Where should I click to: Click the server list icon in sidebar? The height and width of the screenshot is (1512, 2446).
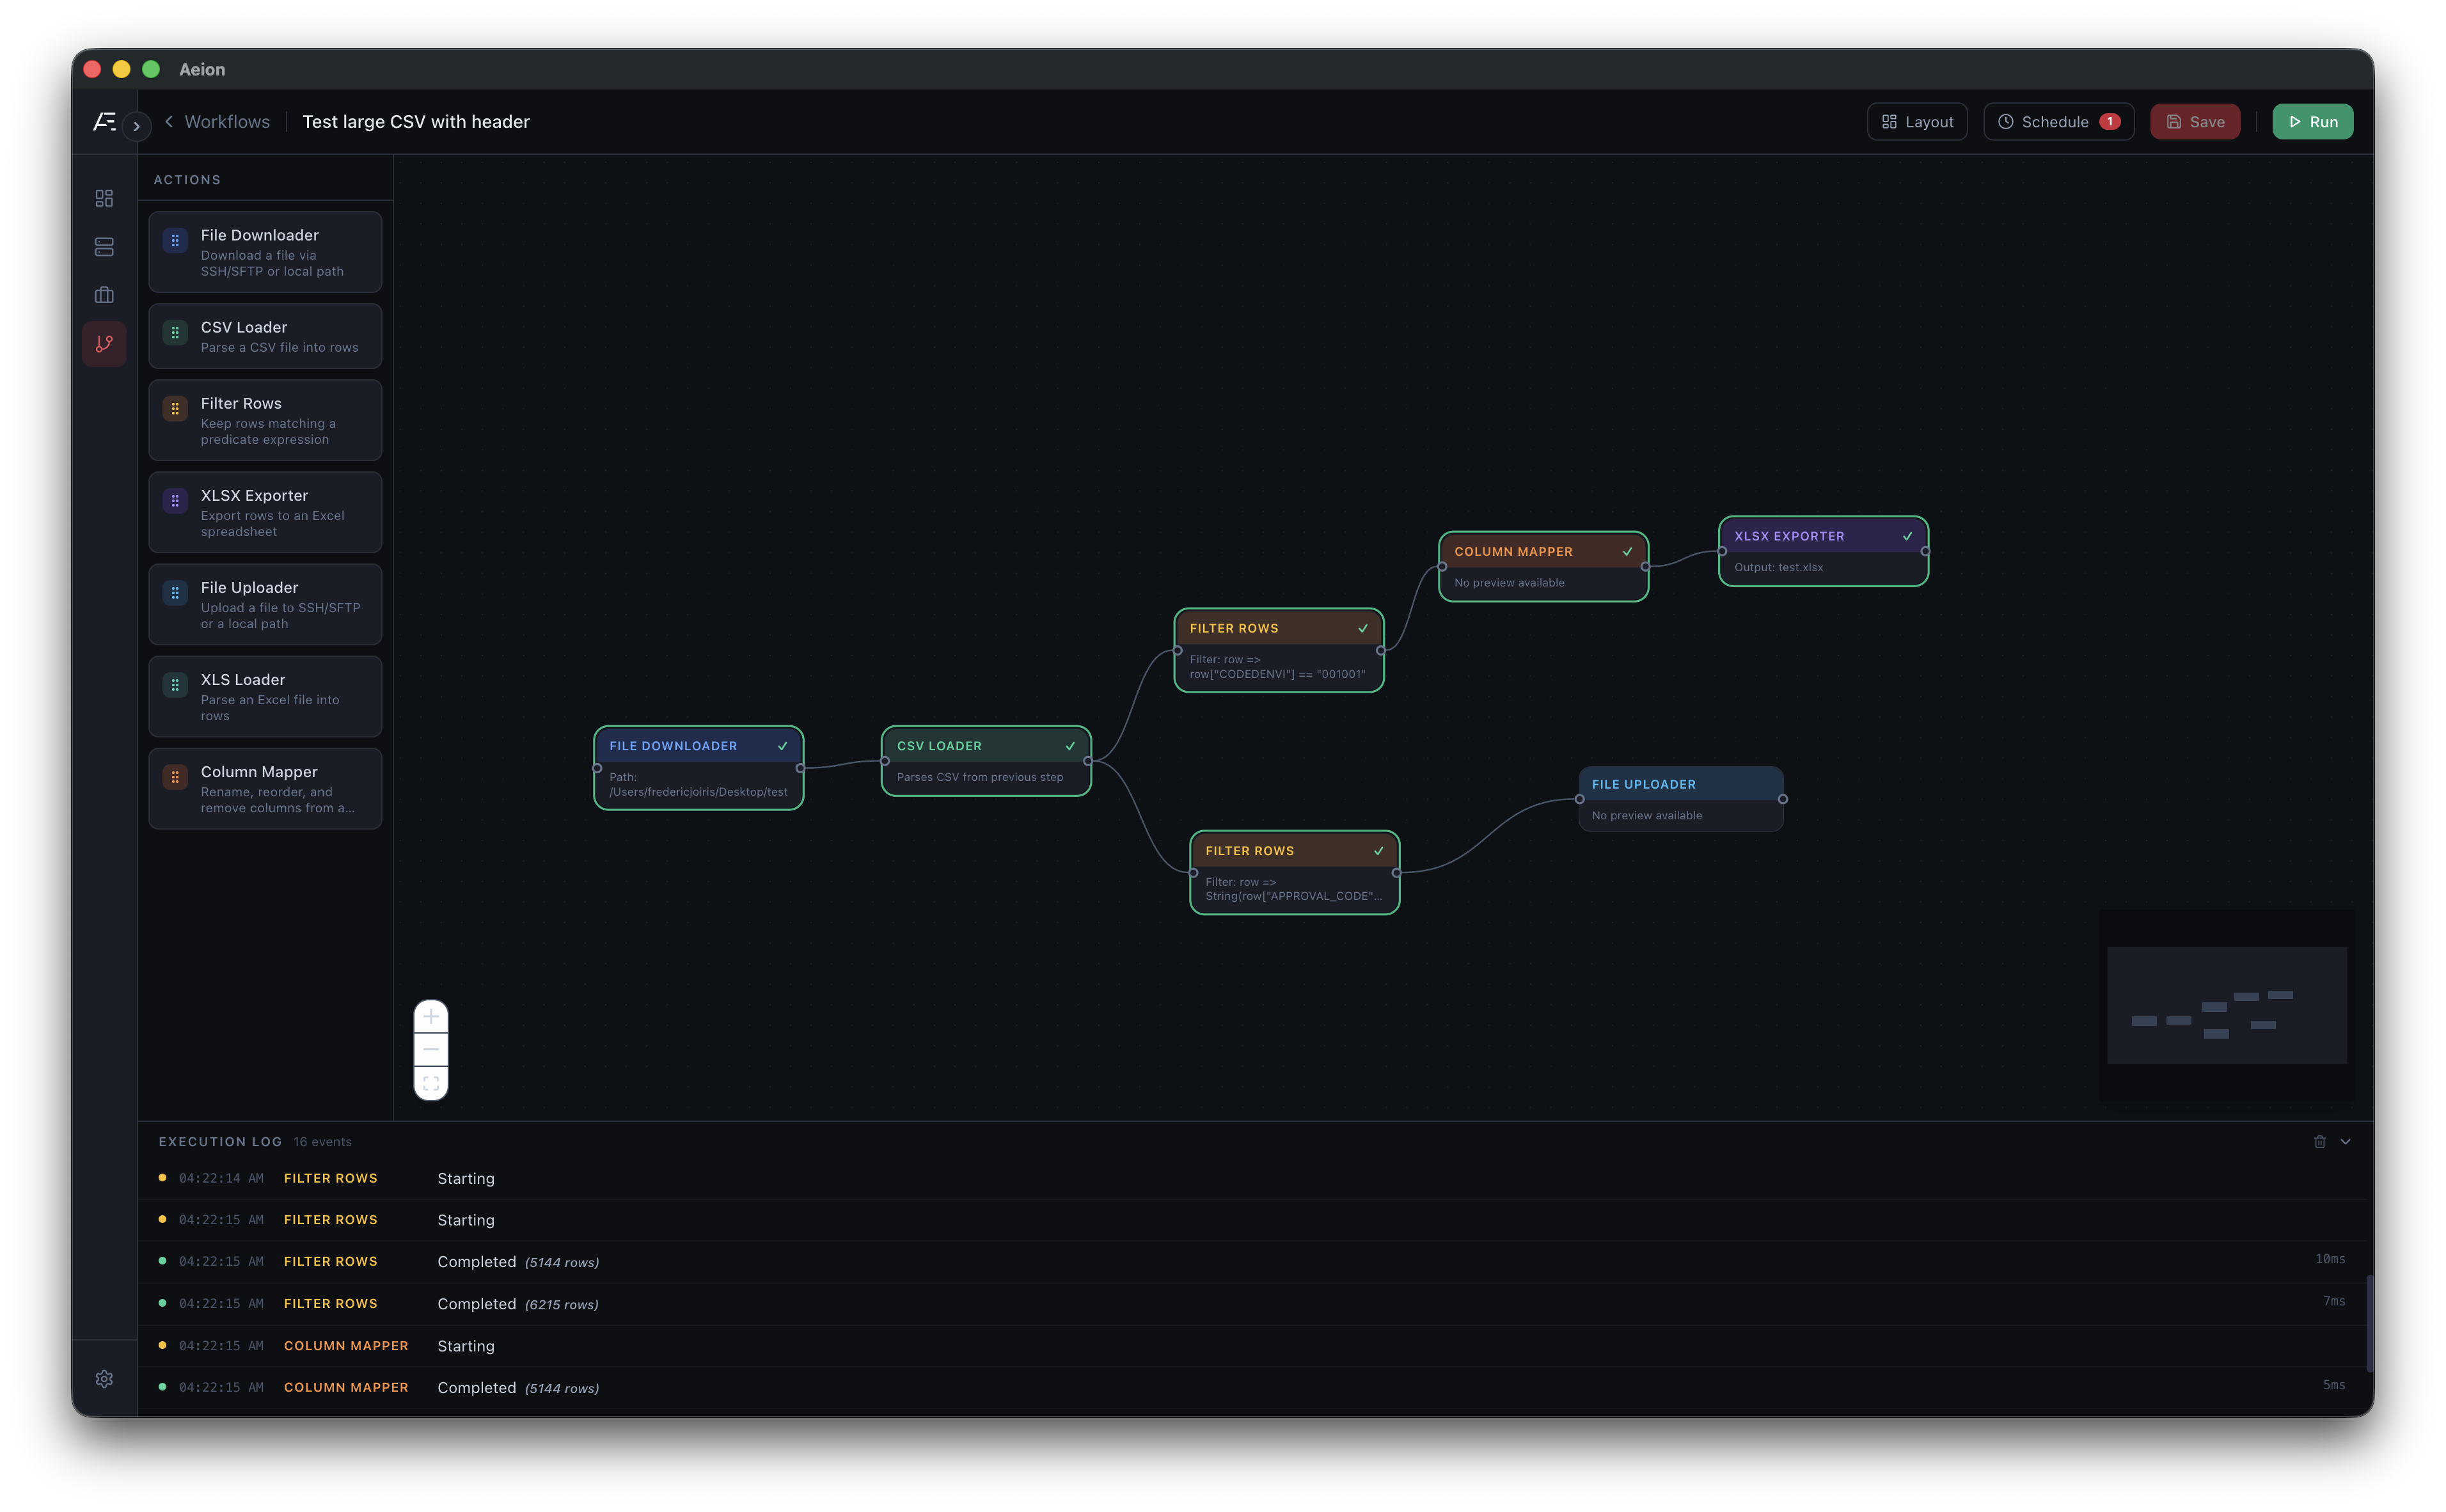[x=104, y=246]
